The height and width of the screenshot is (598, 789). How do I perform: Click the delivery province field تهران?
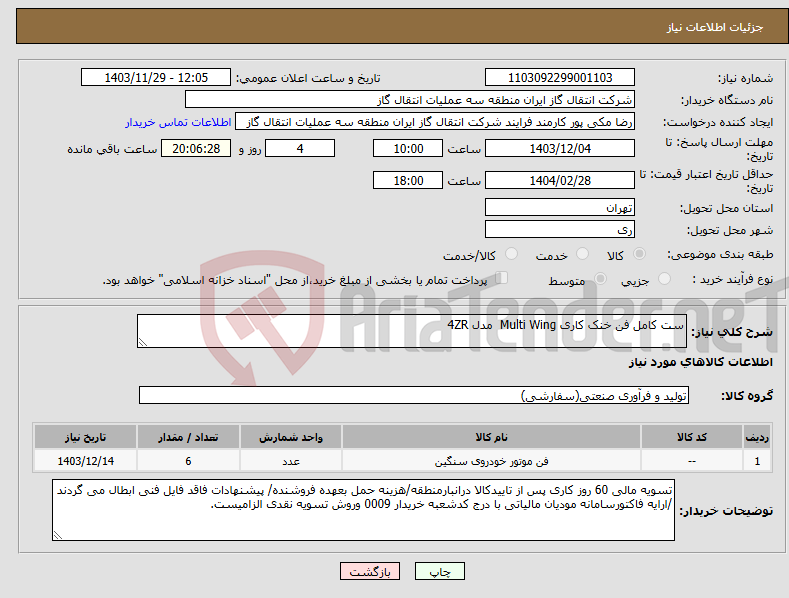560,207
